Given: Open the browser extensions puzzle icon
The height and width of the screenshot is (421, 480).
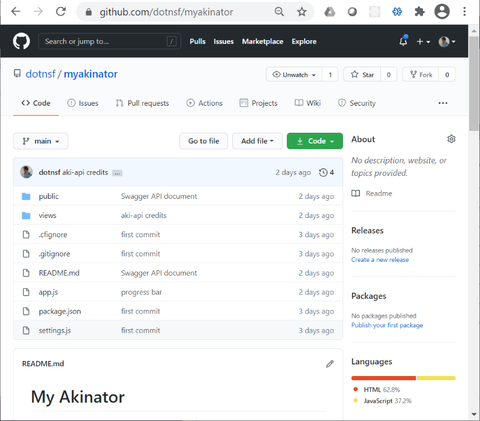Looking at the screenshot, I should (419, 12).
